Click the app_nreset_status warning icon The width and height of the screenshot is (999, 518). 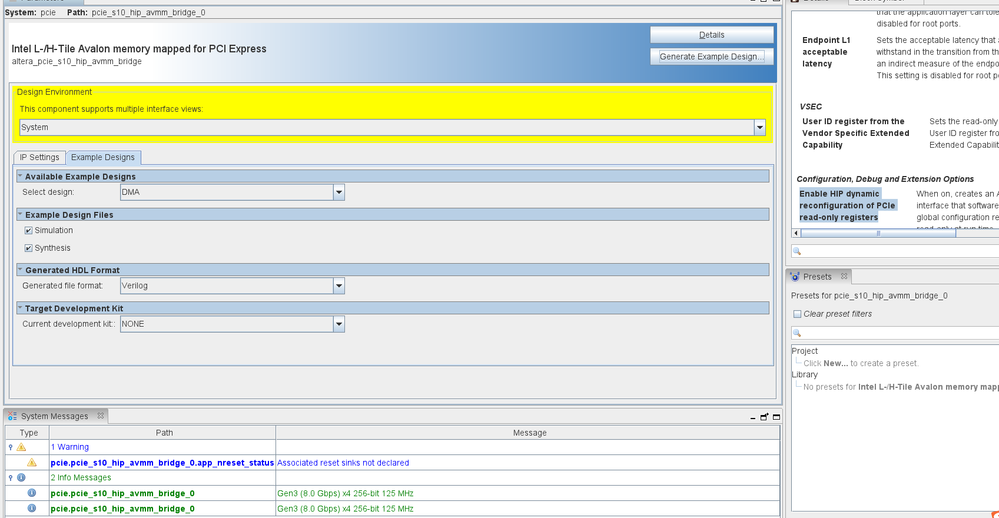(32, 463)
